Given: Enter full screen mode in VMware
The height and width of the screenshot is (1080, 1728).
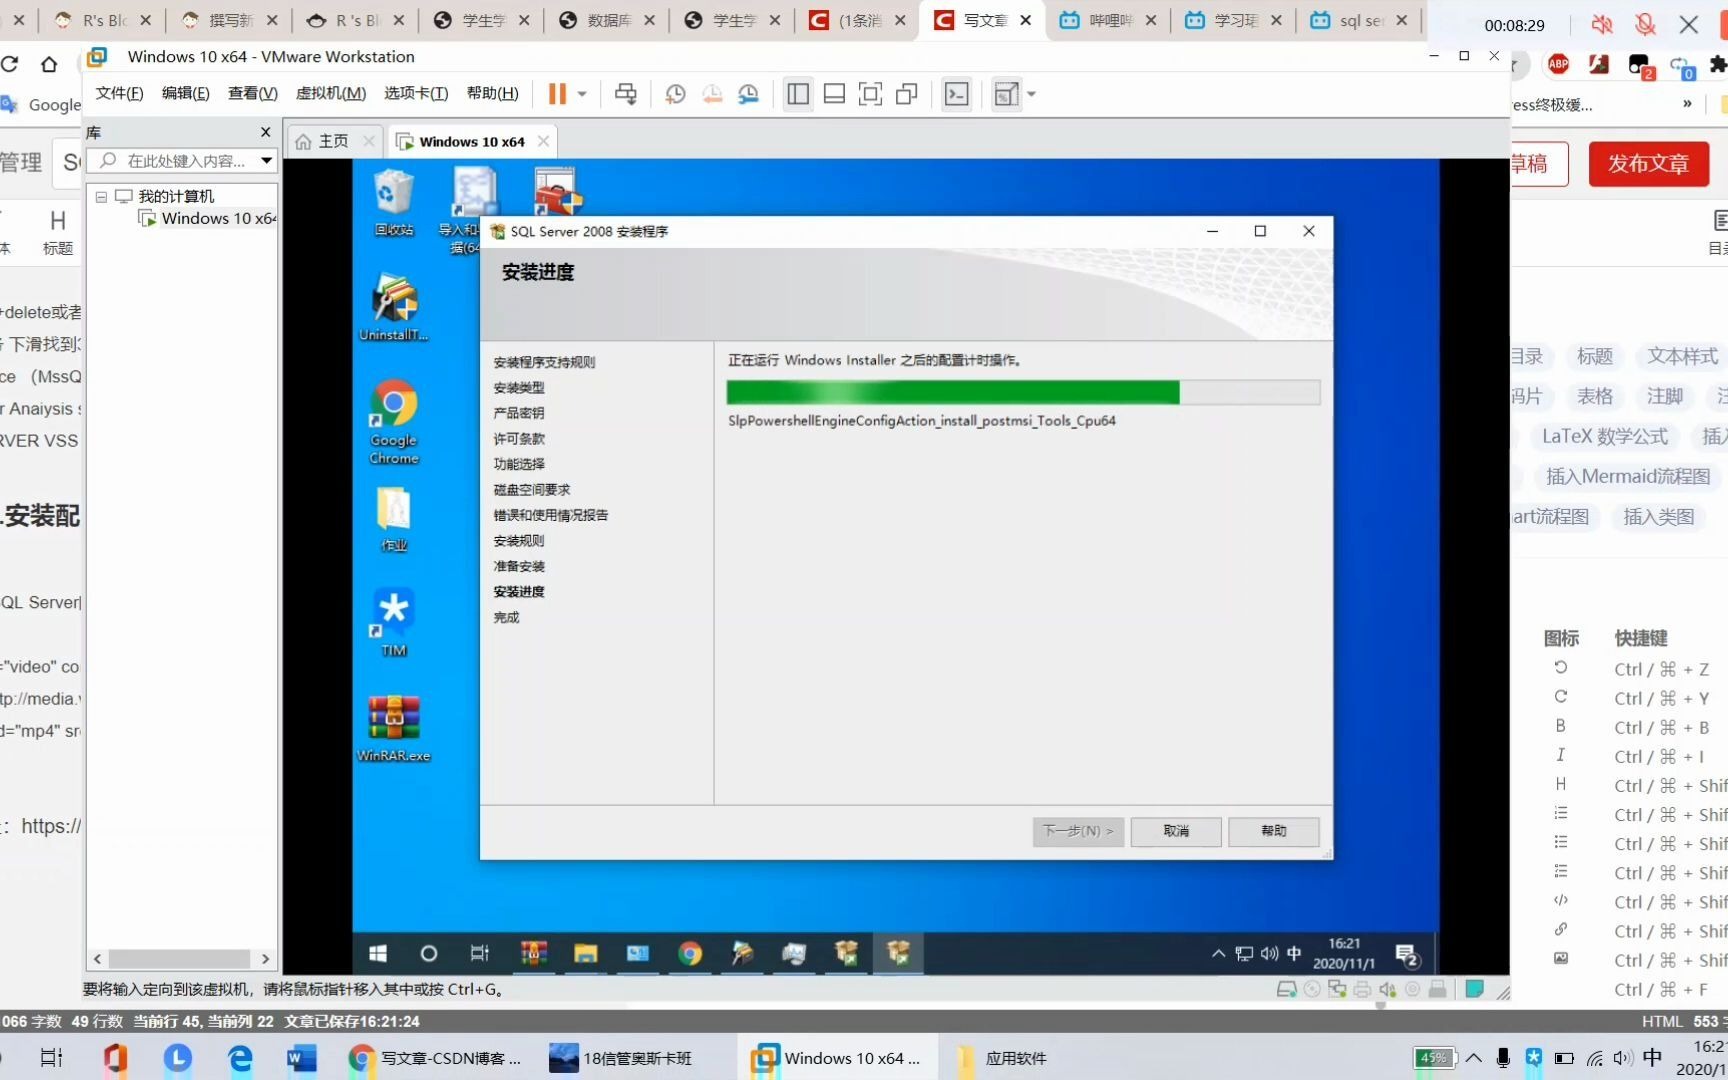Looking at the screenshot, I should point(870,94).
